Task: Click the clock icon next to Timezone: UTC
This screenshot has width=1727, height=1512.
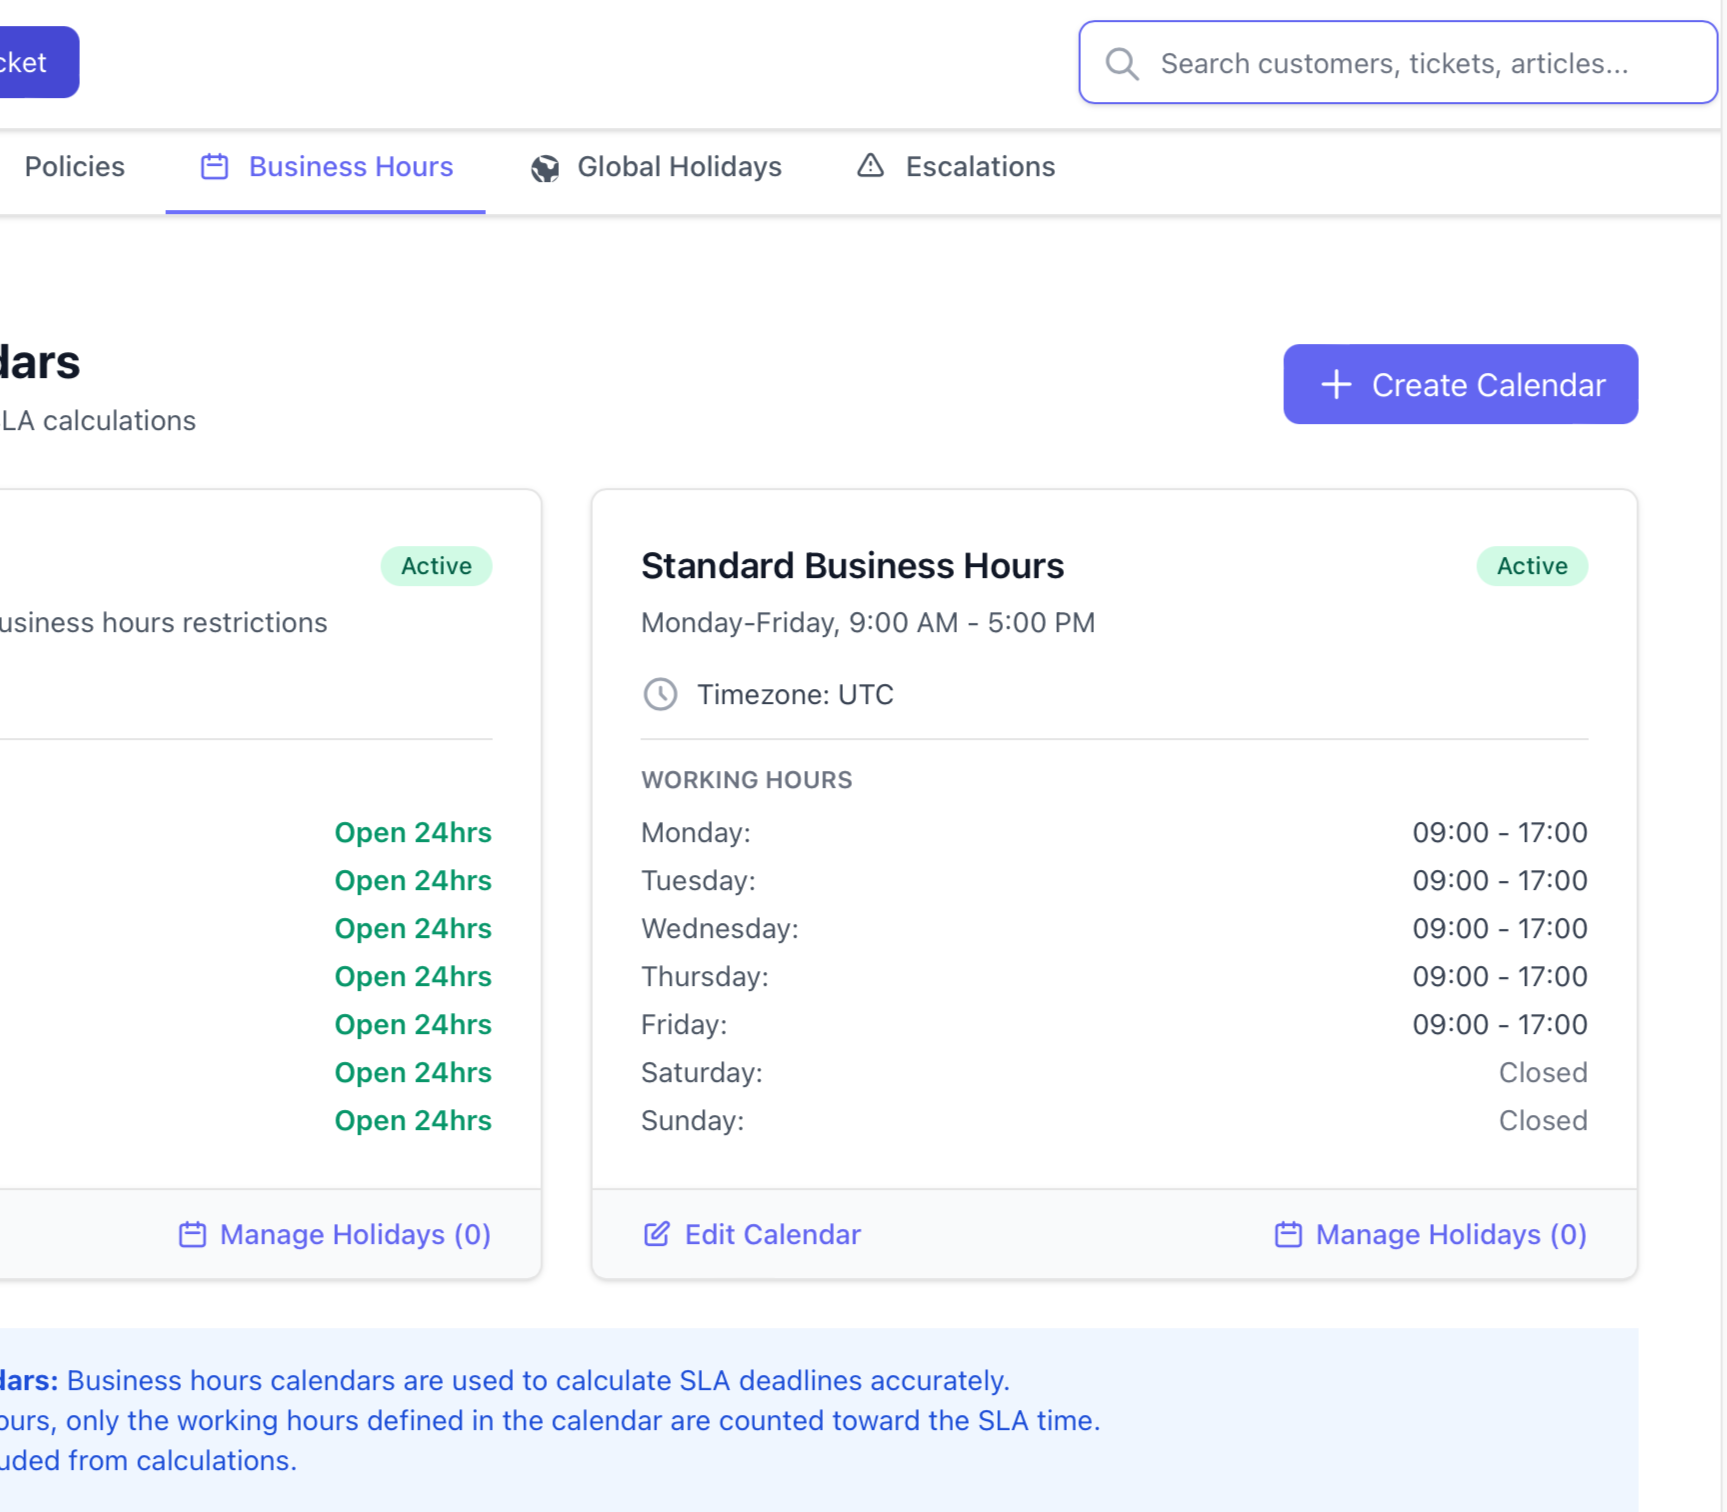Action: point(660,694)
